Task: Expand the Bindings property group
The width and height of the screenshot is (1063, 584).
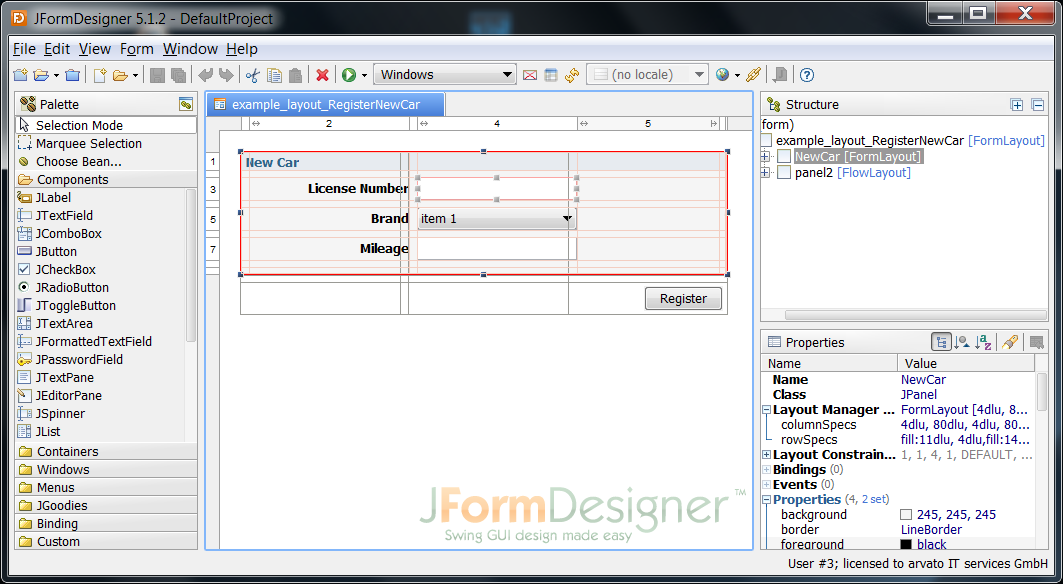Action: (x=767, y=470)
